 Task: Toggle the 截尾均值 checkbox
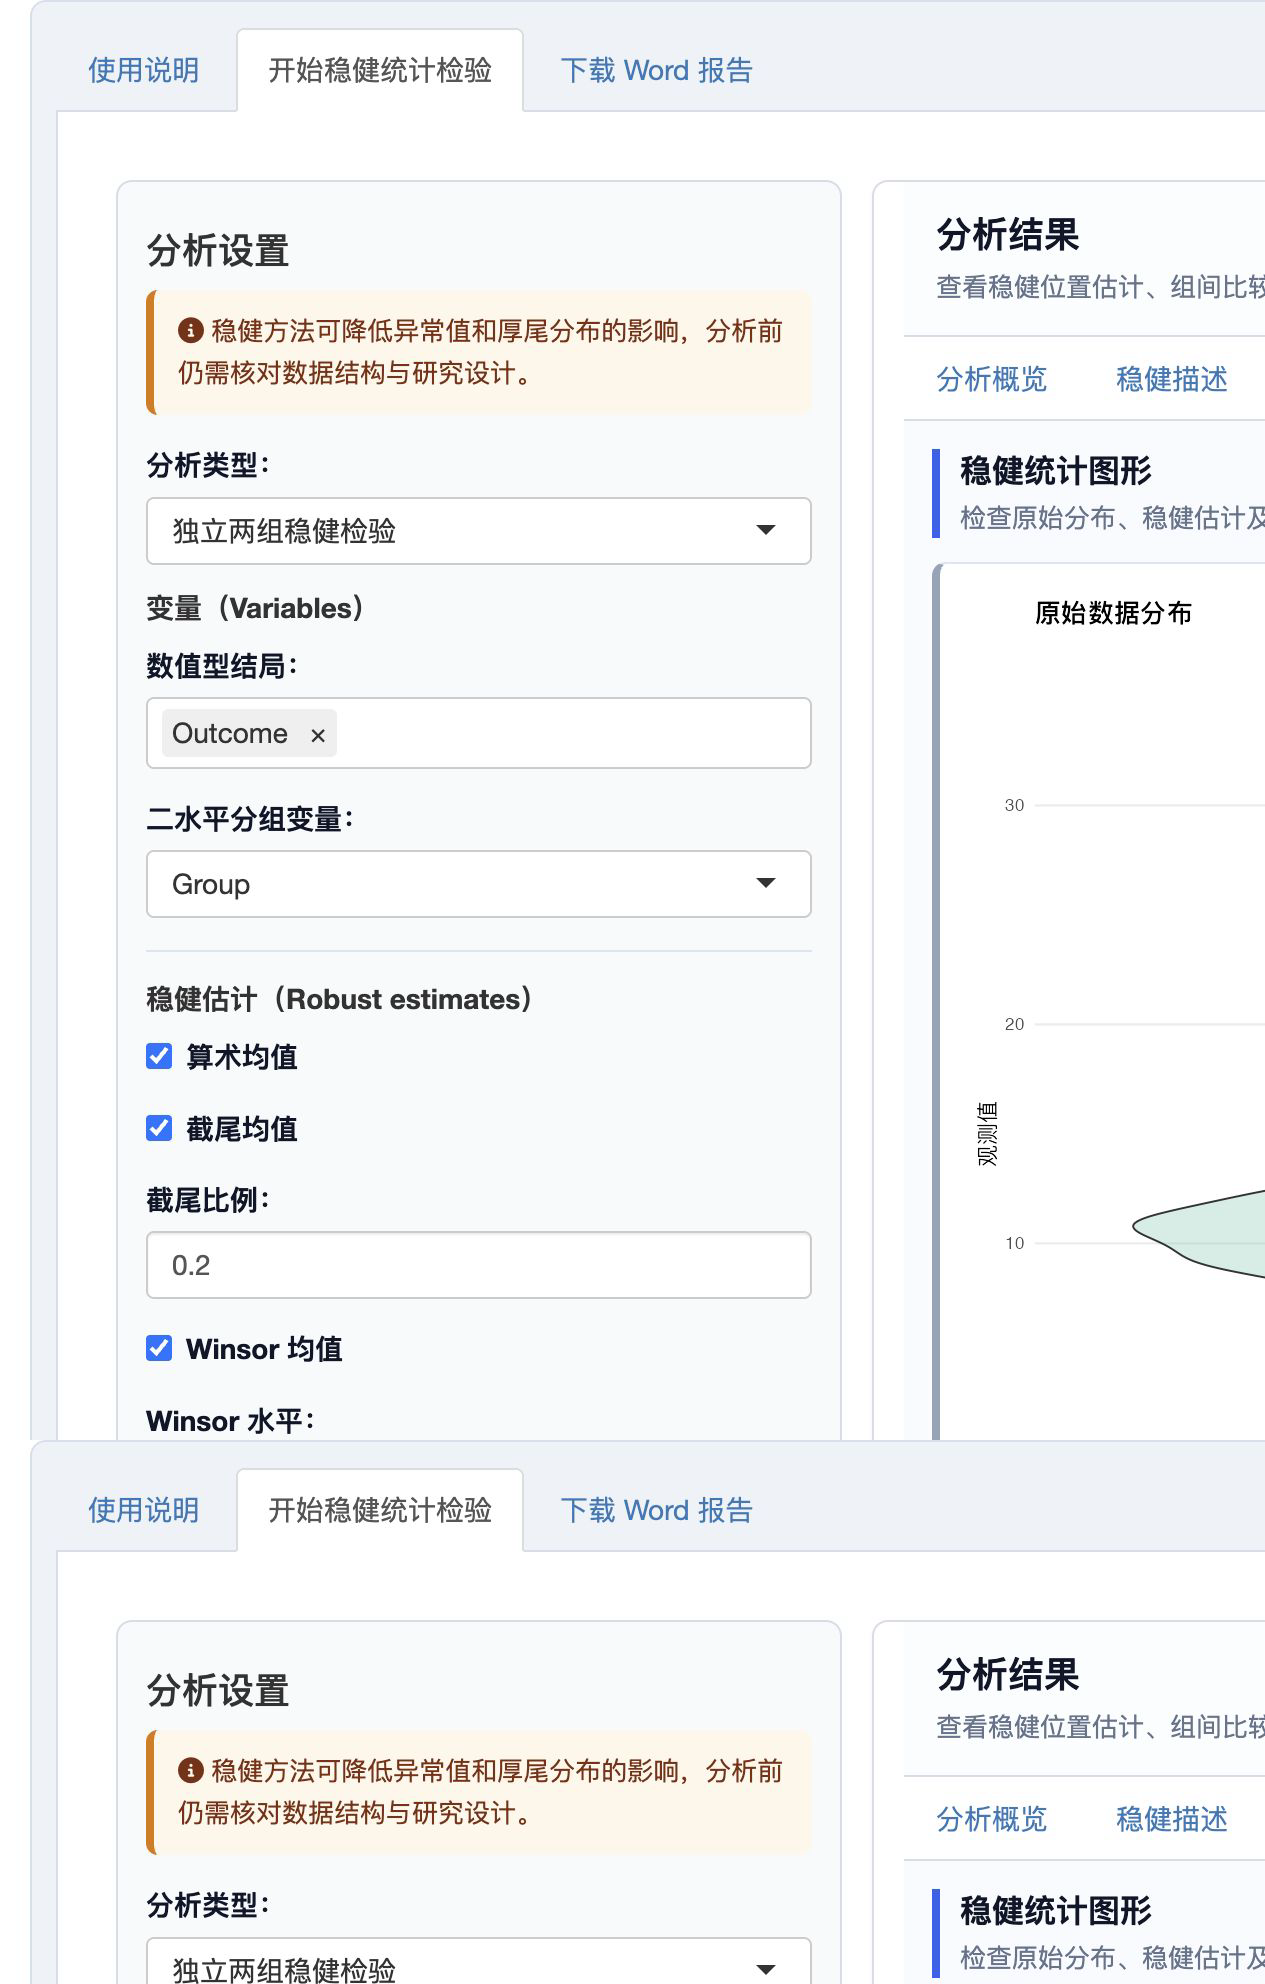159,1128
